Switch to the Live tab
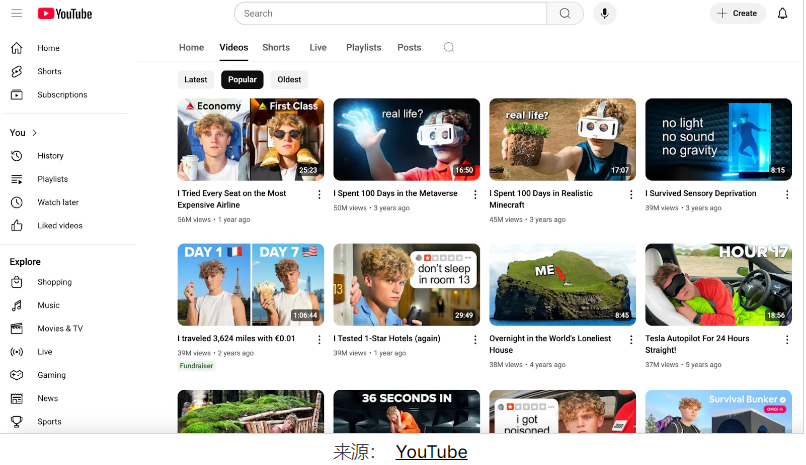This screenshot has width=806, height=465. coord(318,47)
